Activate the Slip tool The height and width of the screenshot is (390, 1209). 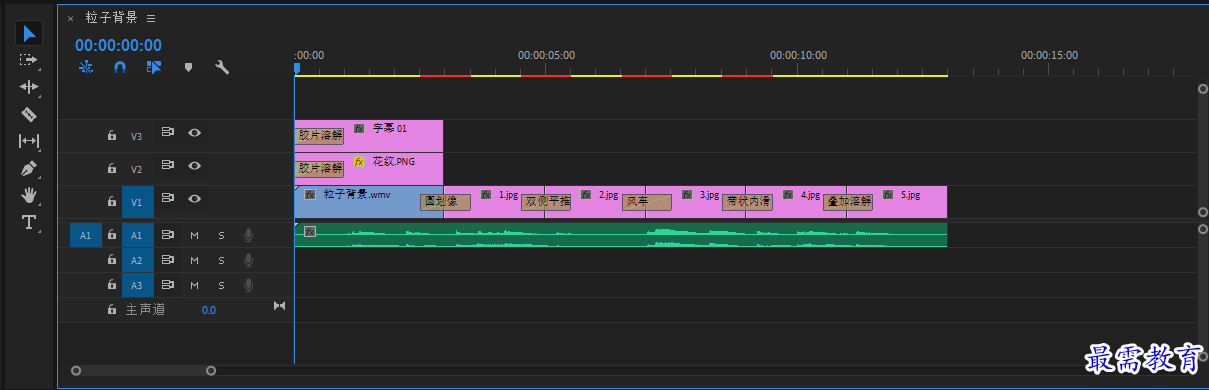pos(29,141)
